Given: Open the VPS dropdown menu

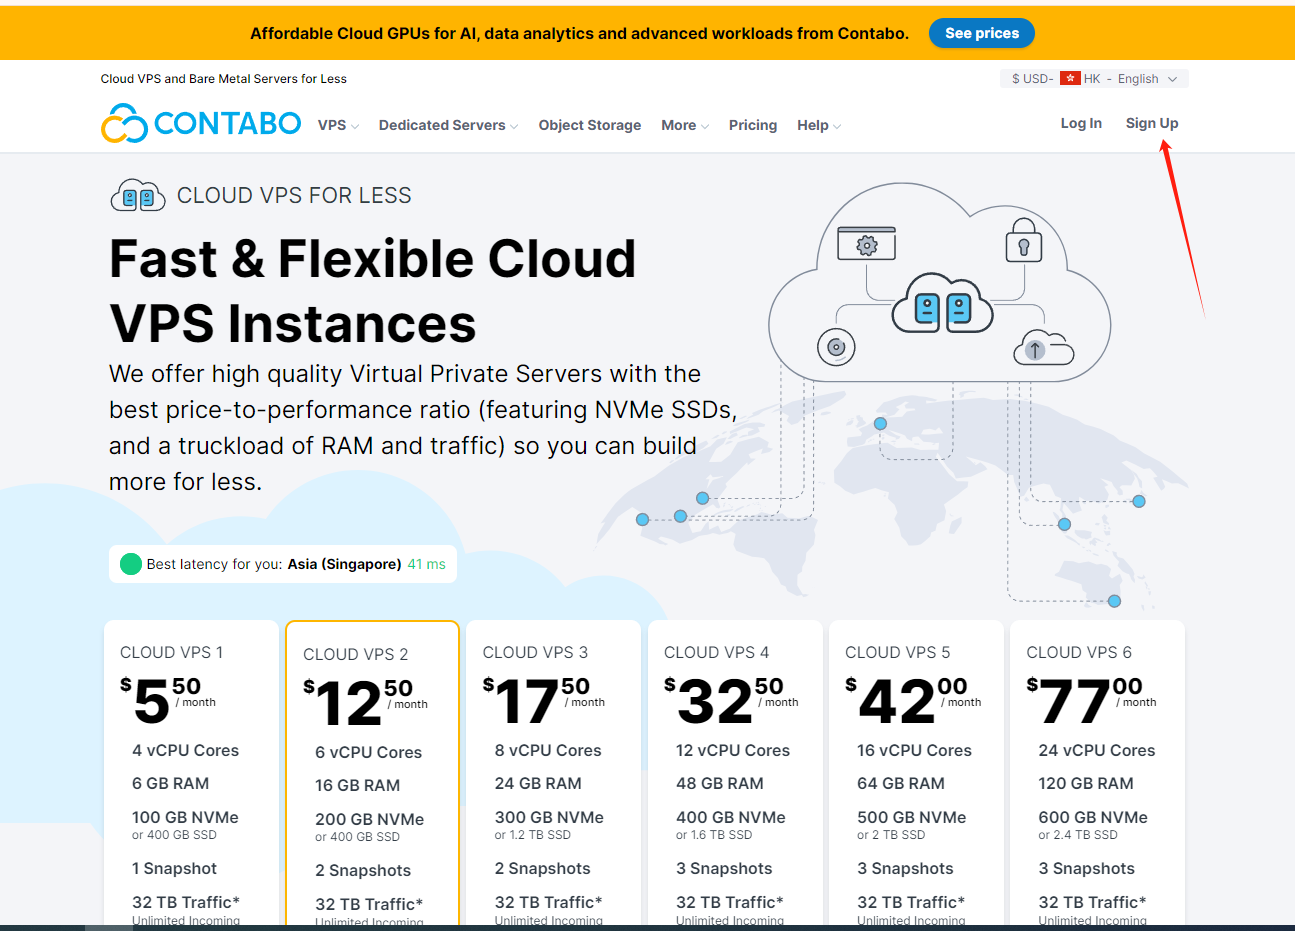Looking at the screenshot, I should [x=338, y=125].
